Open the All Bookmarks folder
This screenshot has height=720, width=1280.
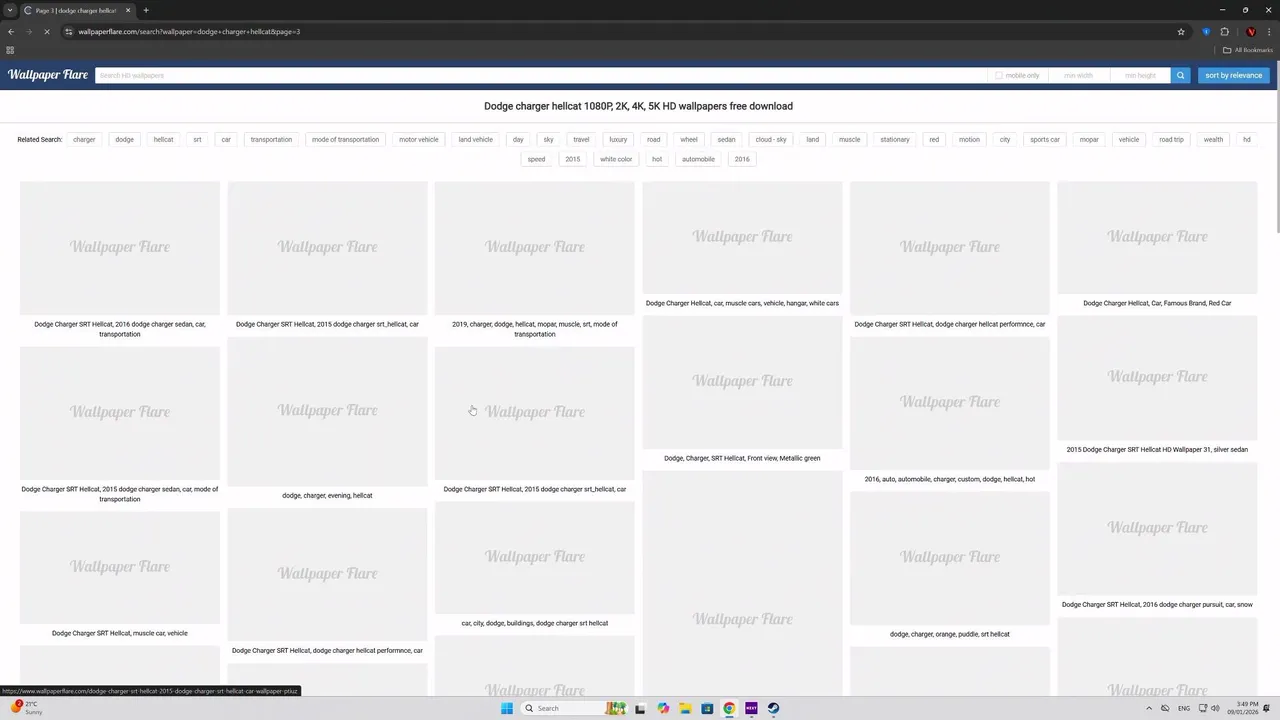[1249, 50]
